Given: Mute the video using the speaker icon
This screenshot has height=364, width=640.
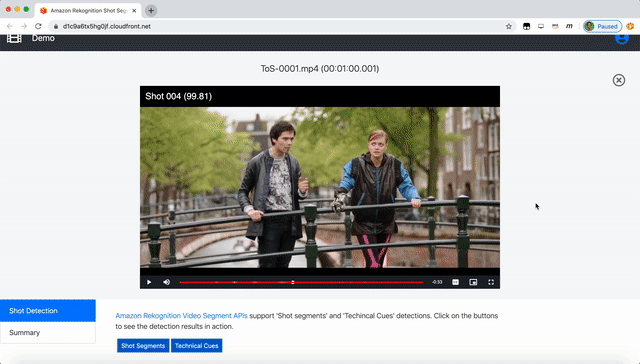Looking at the screenshot, I should 167,282.
